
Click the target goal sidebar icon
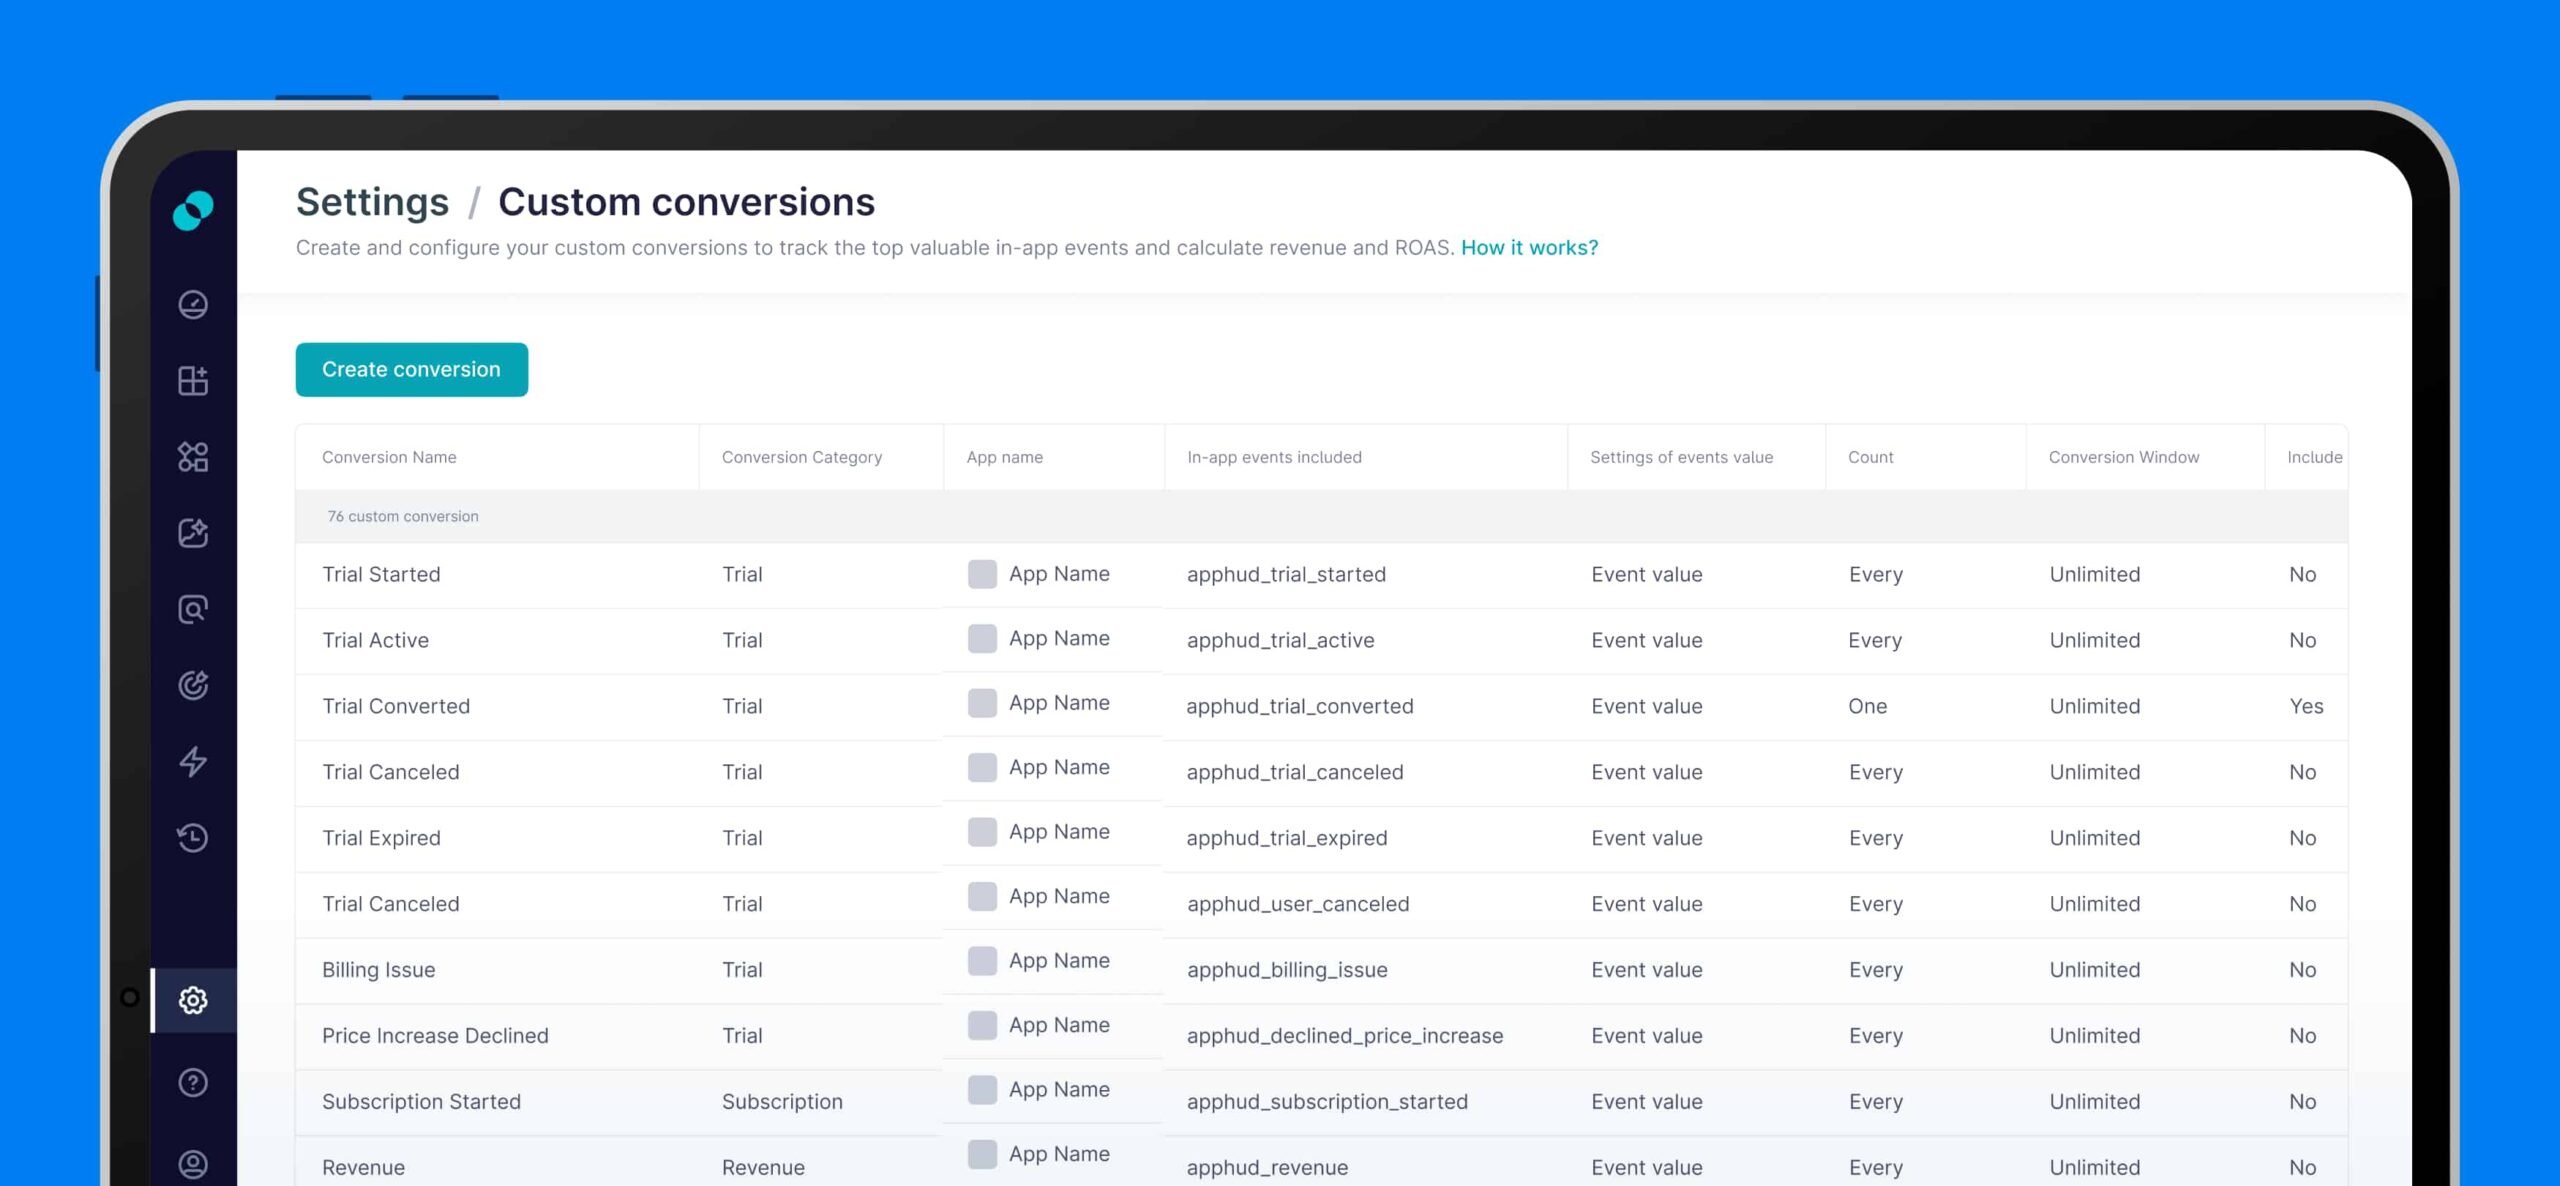pyautogui.click(x=193, y=685)
